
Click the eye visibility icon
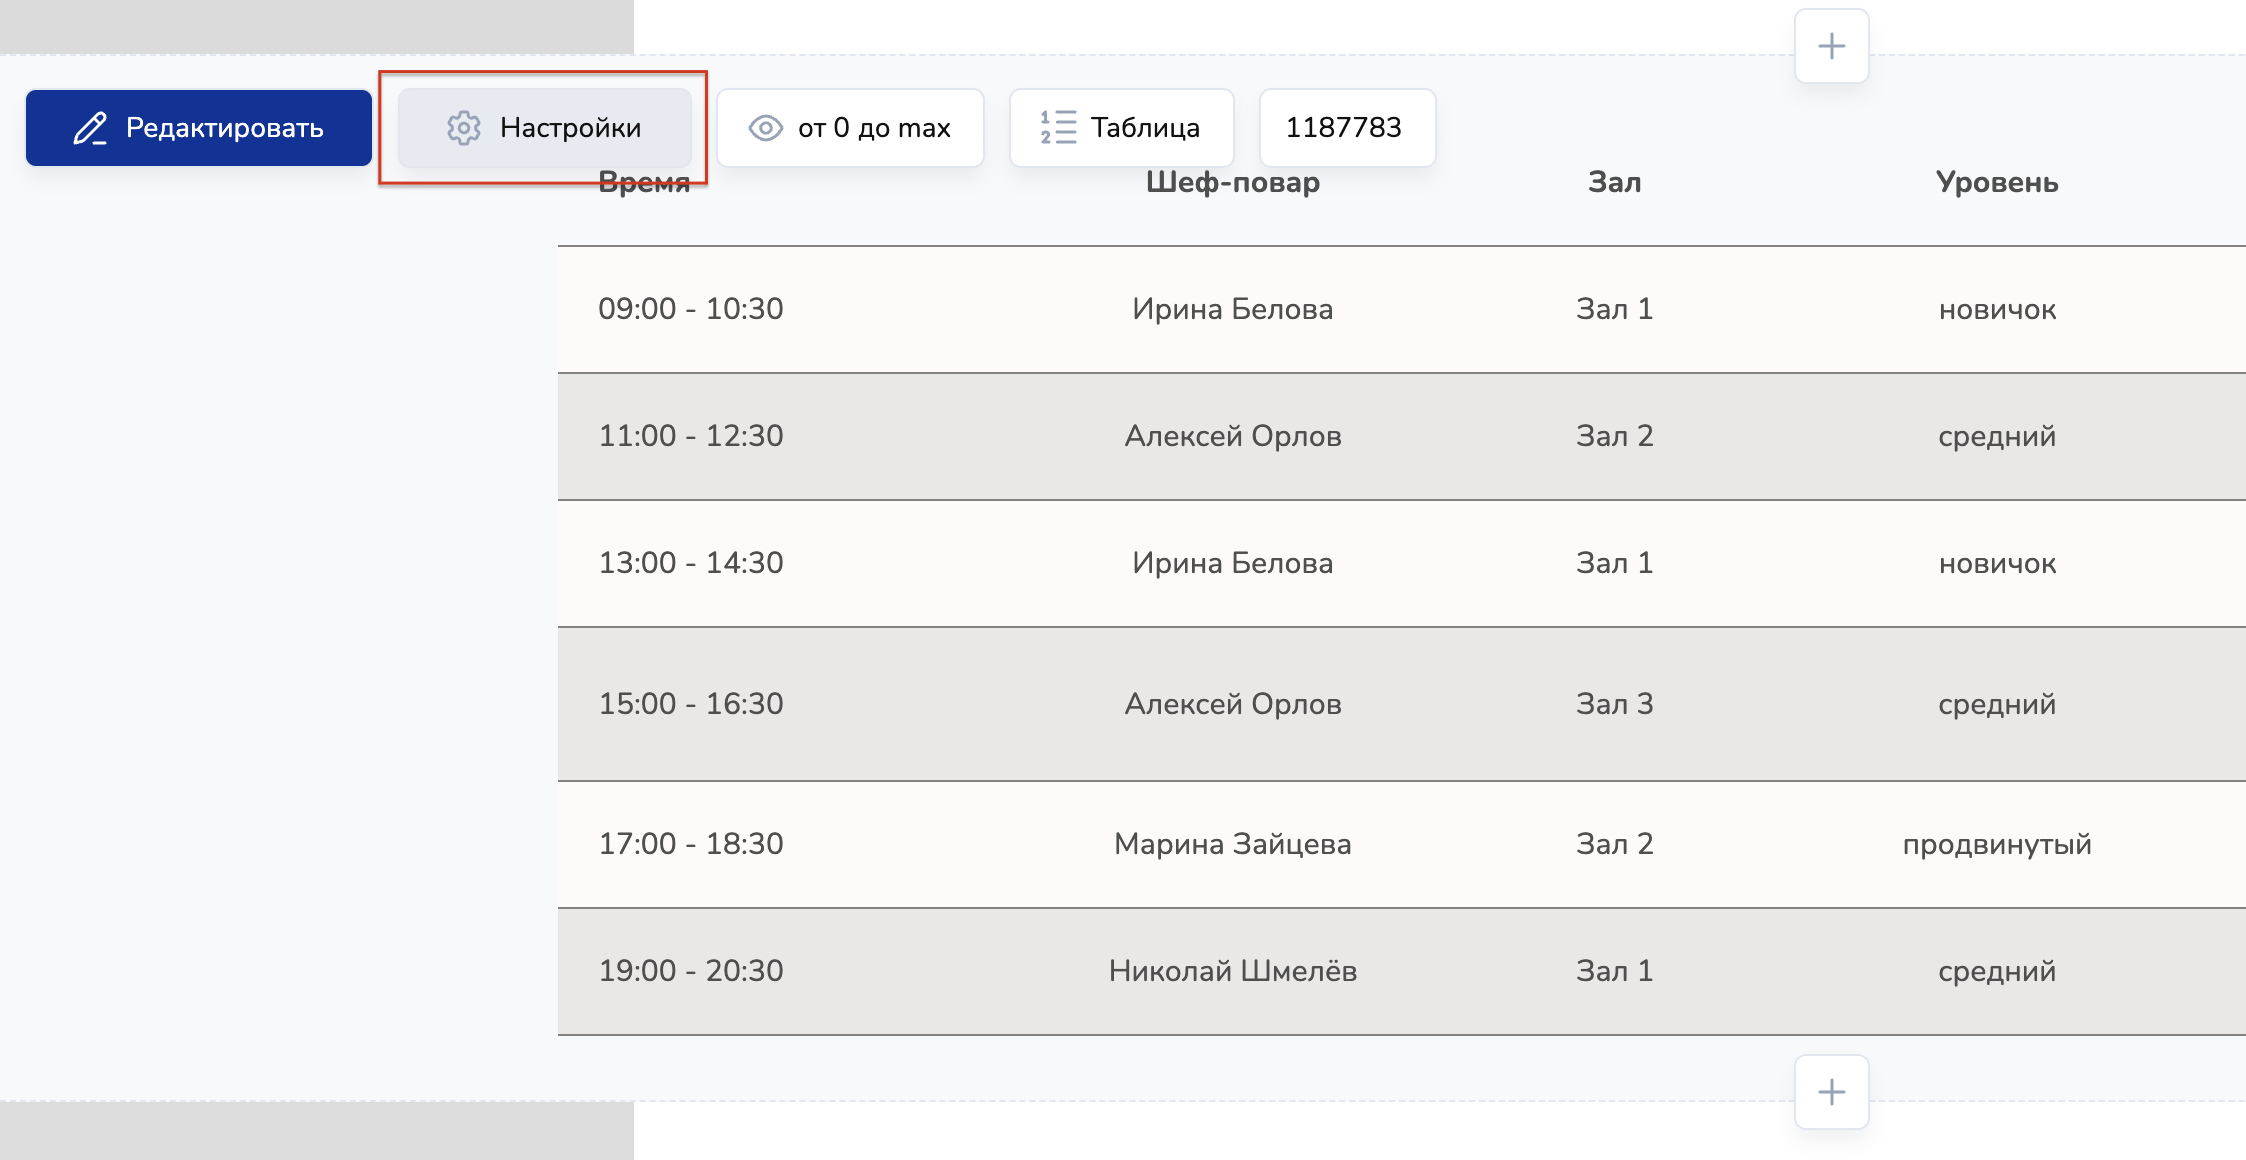click(x=766, y=128)
